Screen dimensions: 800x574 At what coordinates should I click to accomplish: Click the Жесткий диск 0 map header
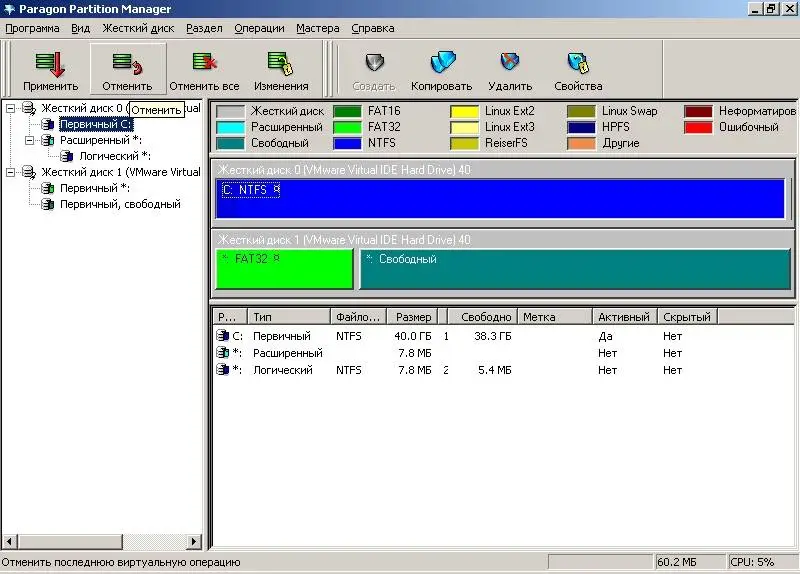[x=344, y=170]
